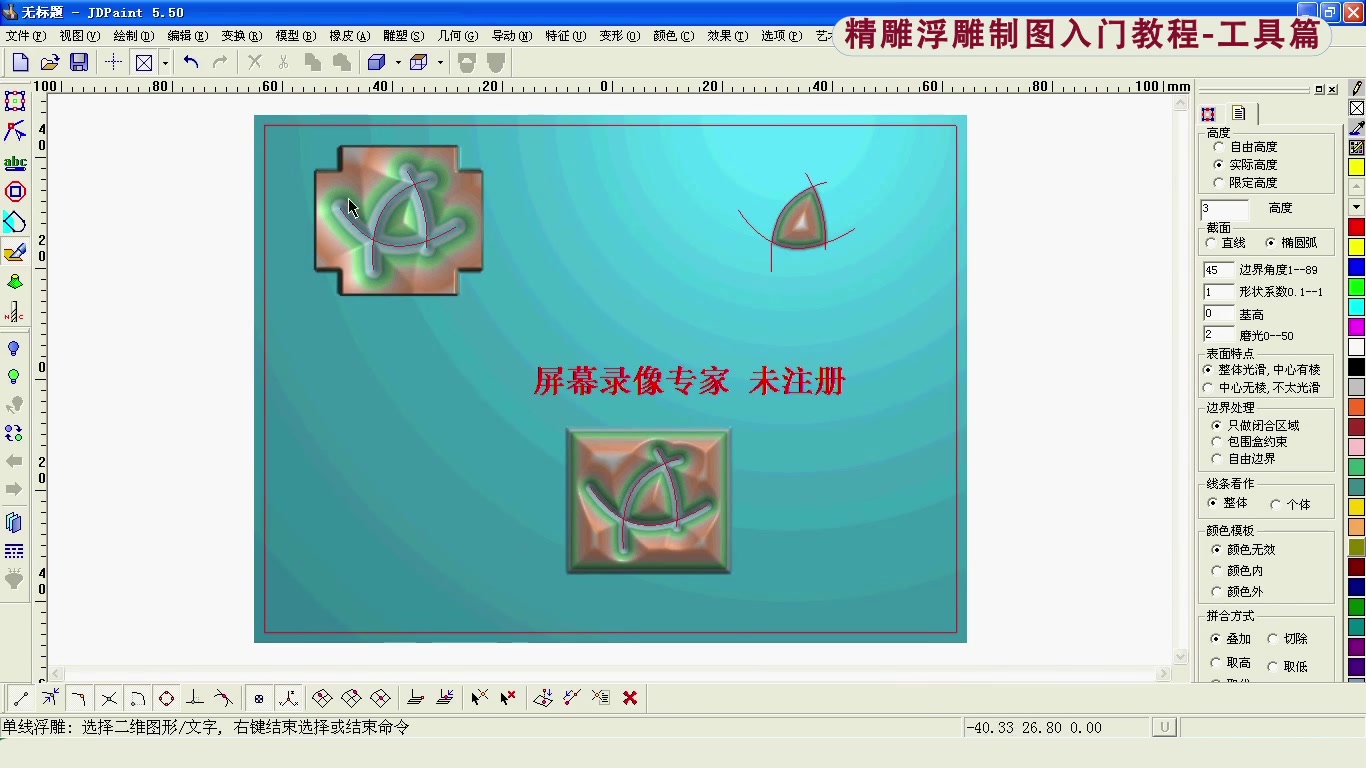
Task: Select the node editing arrow in the bottom toolbar
Action: (479, 698)
